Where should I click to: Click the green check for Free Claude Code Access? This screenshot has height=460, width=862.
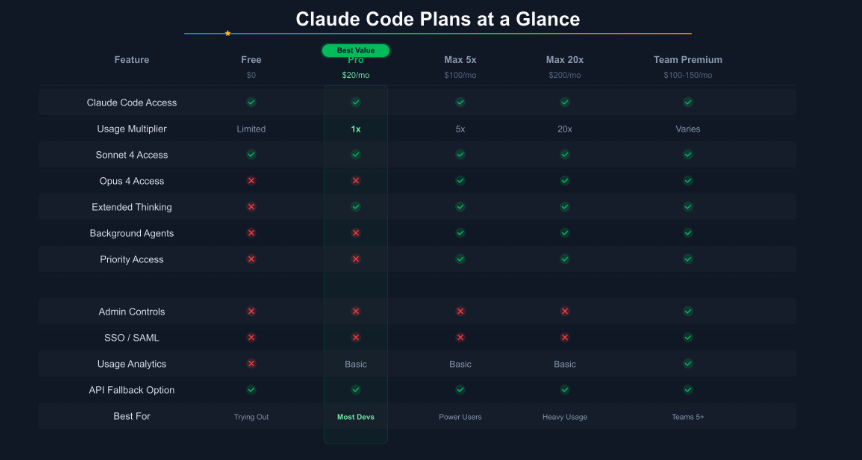251,102
